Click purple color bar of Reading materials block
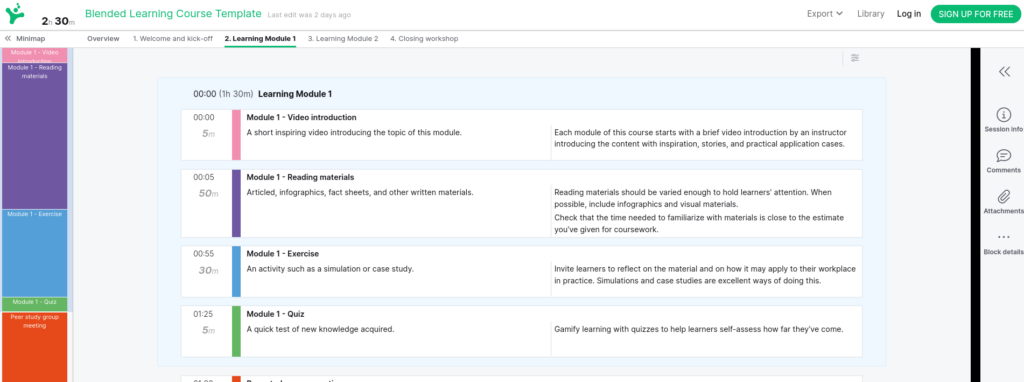 click(x=236, y=203)
